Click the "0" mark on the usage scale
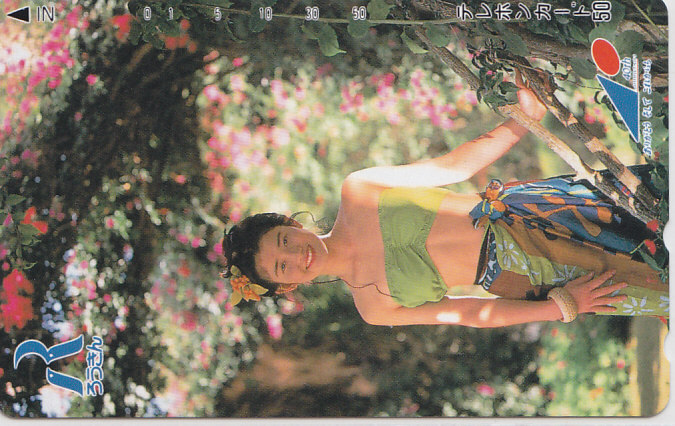 pyautogui.click(x=147, y=14)
